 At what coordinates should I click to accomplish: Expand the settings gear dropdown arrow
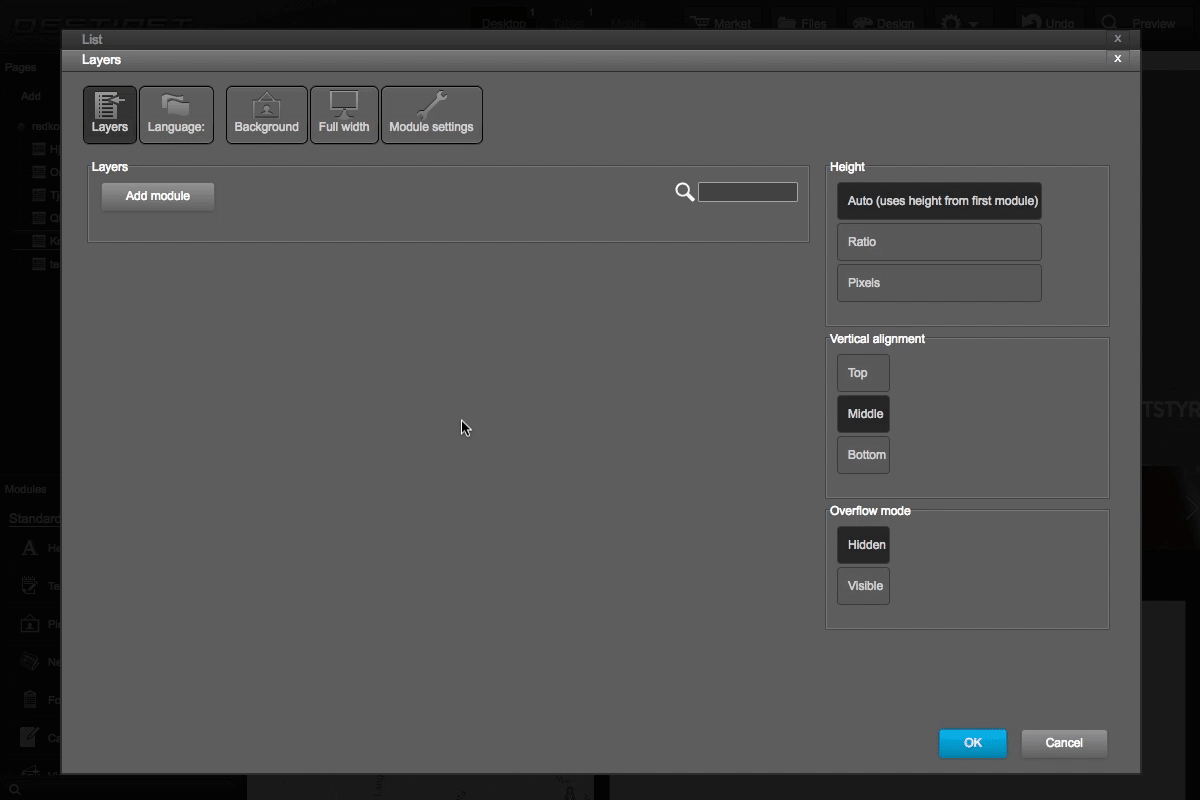point(975,22)
